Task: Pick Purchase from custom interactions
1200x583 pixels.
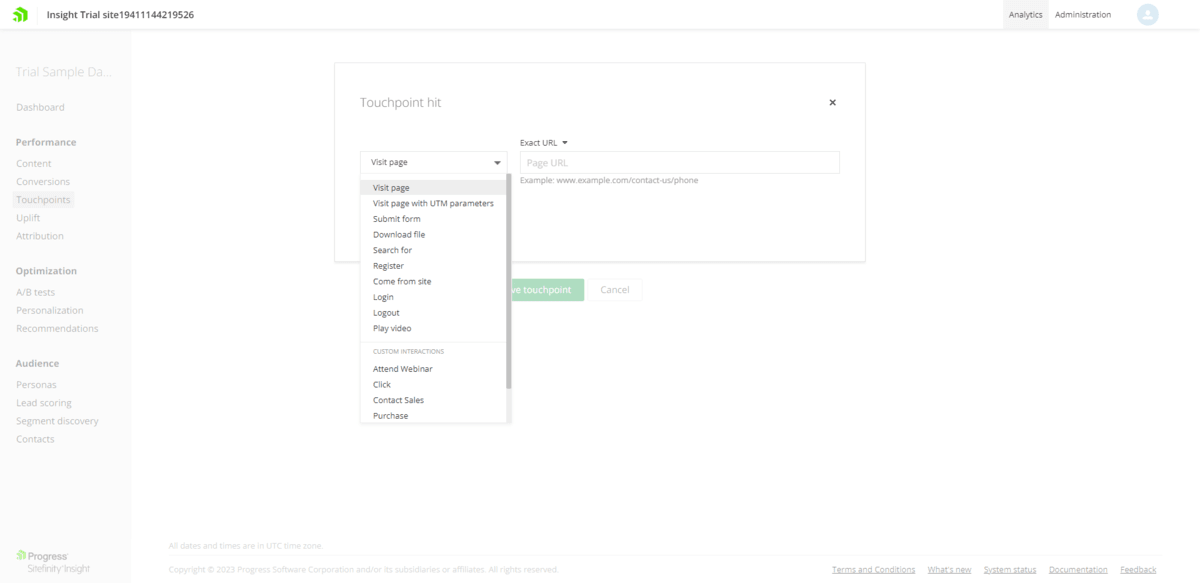Action: [x=390, y=415]
